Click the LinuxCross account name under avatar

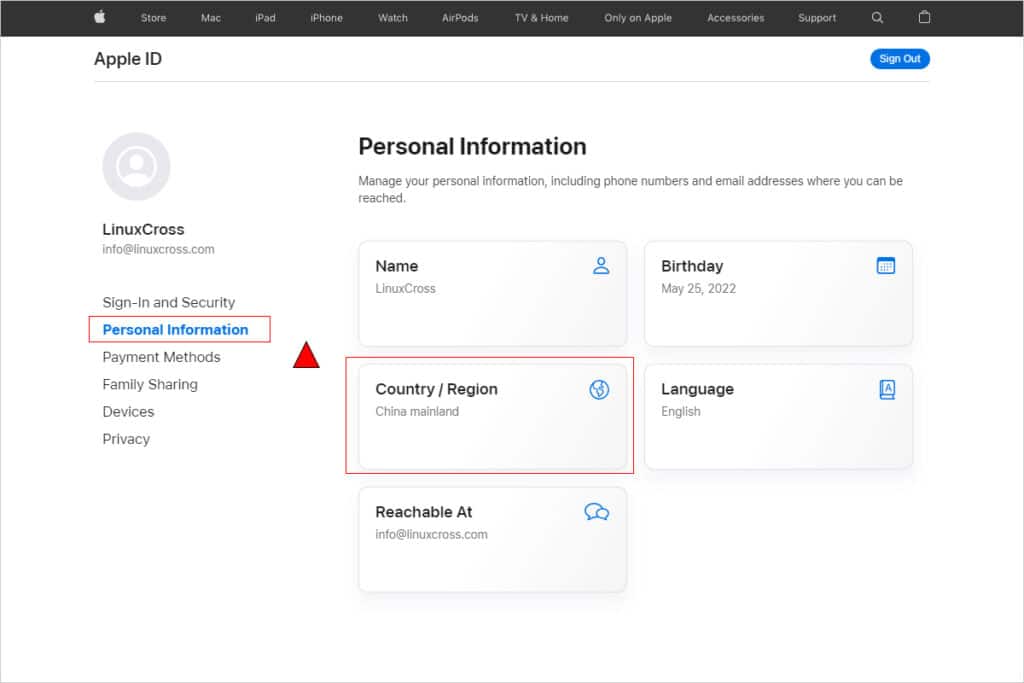(x=143, y=230)
